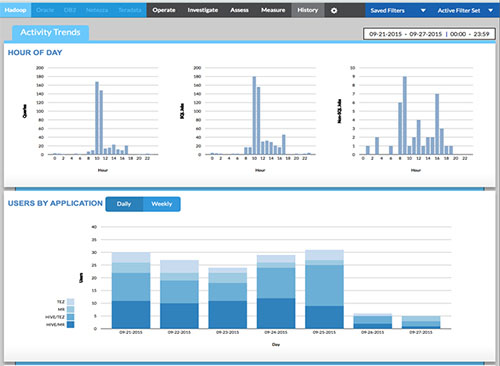Click the 09-21-2015 stacked bar

click(131, 290)
